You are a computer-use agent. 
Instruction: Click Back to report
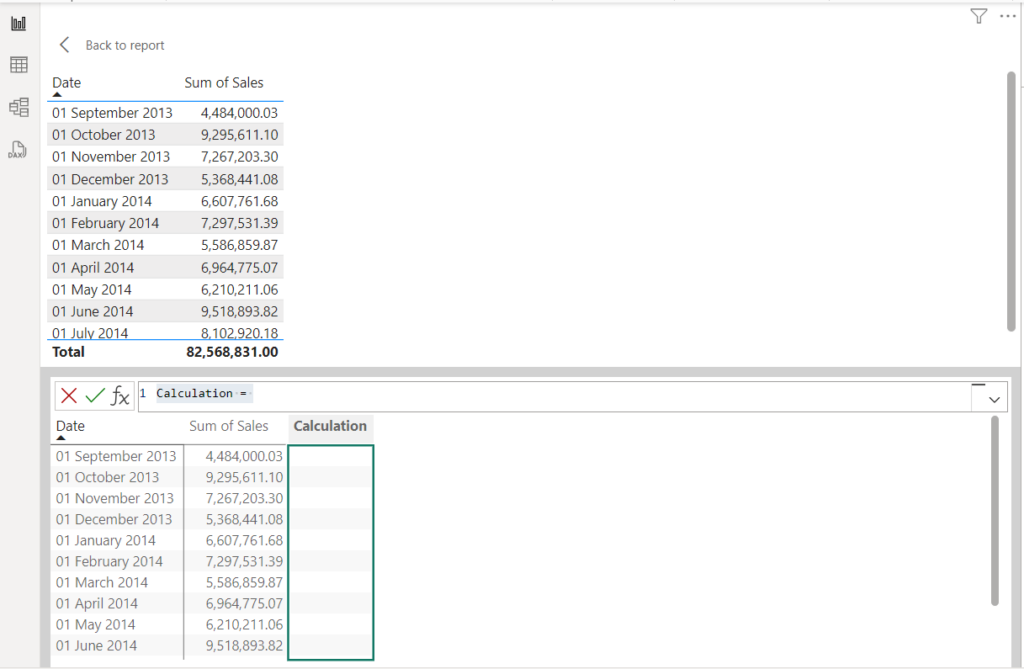tap(124, 45)
